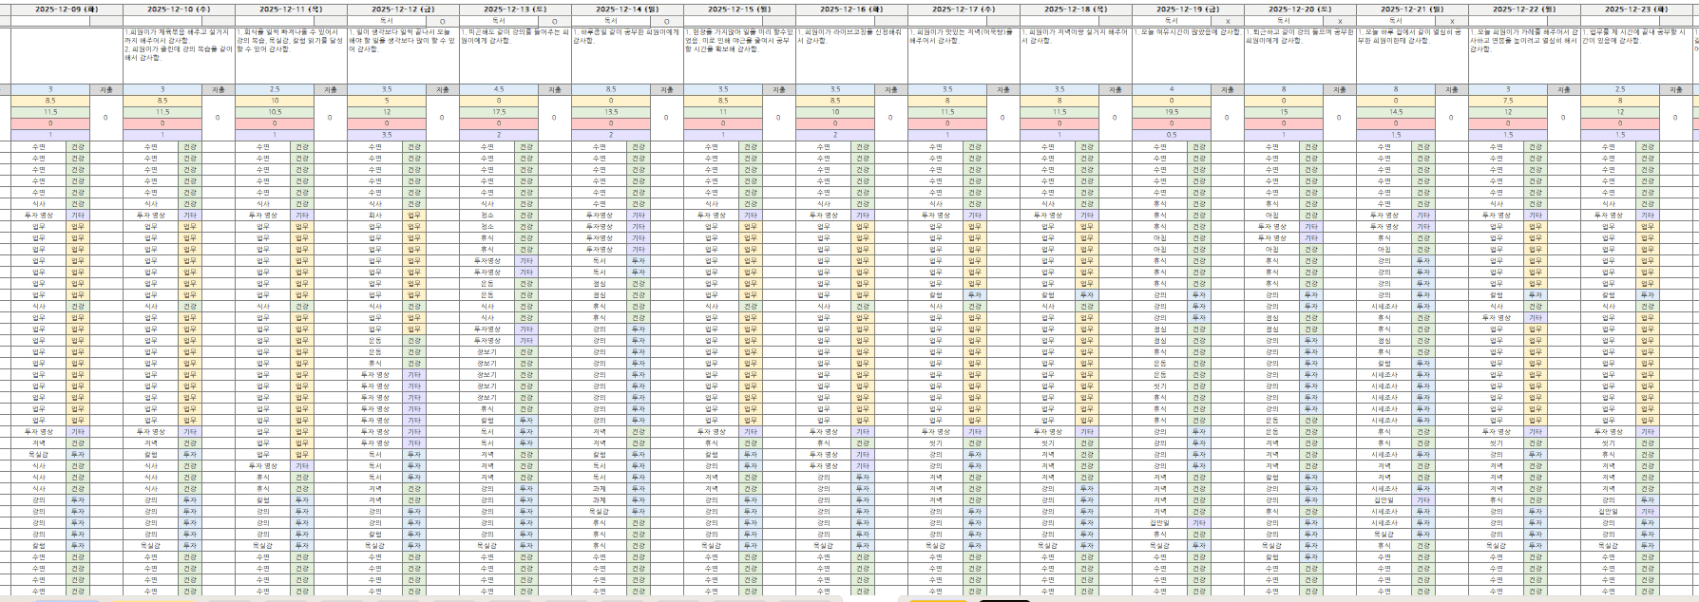Select the yellow 5 cell under 2025-12-12
Viewport: 1699px width, 602px height.
(387, 101)
